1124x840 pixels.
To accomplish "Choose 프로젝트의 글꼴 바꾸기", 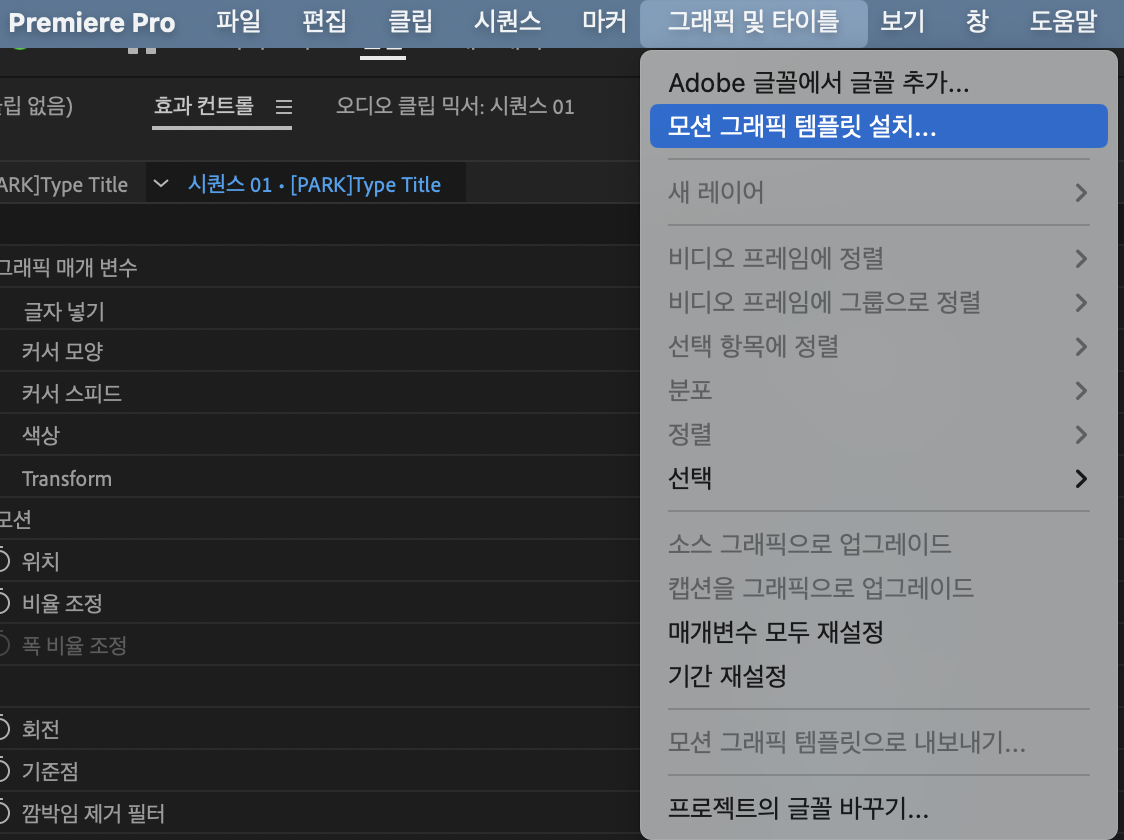I will click(x=879, y=808).
